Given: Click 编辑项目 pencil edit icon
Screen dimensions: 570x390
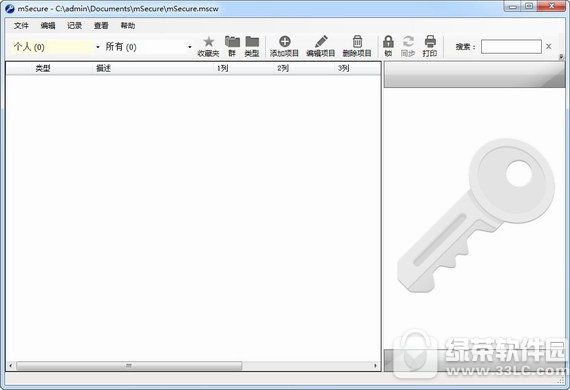Looking at the screenshot, I should (x=321, y=46).
